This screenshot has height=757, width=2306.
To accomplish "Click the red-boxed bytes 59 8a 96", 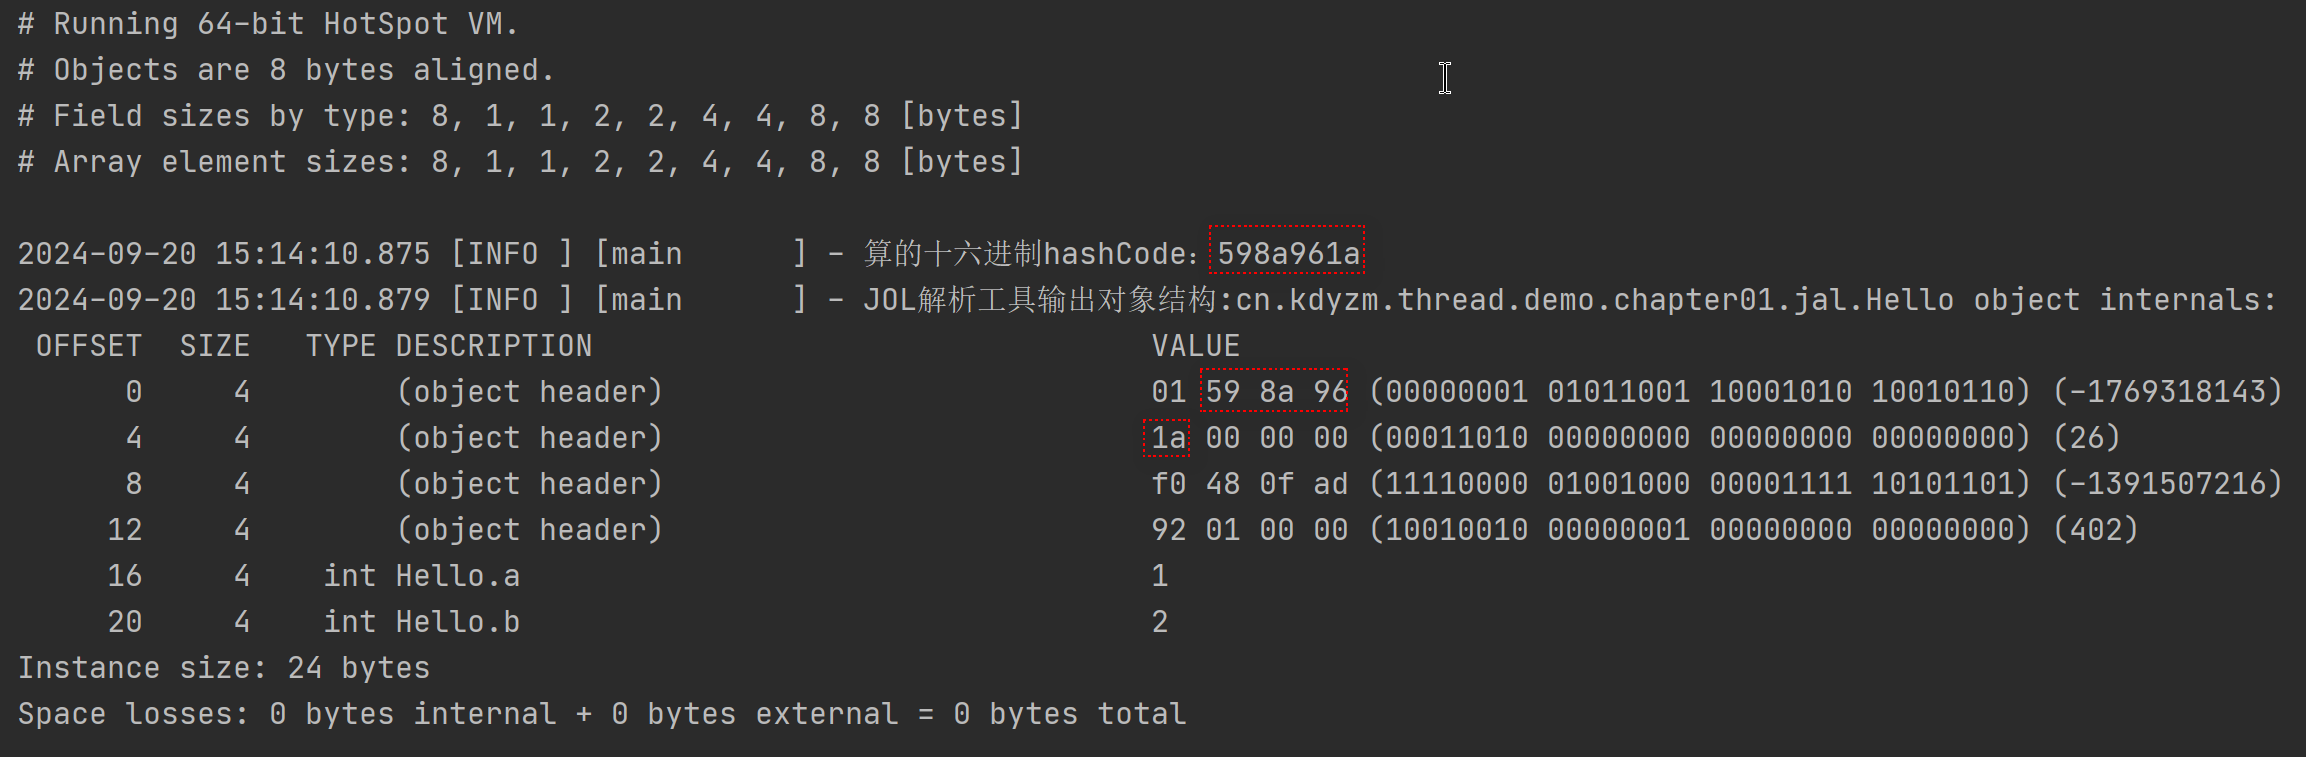I will point(1275,391).
